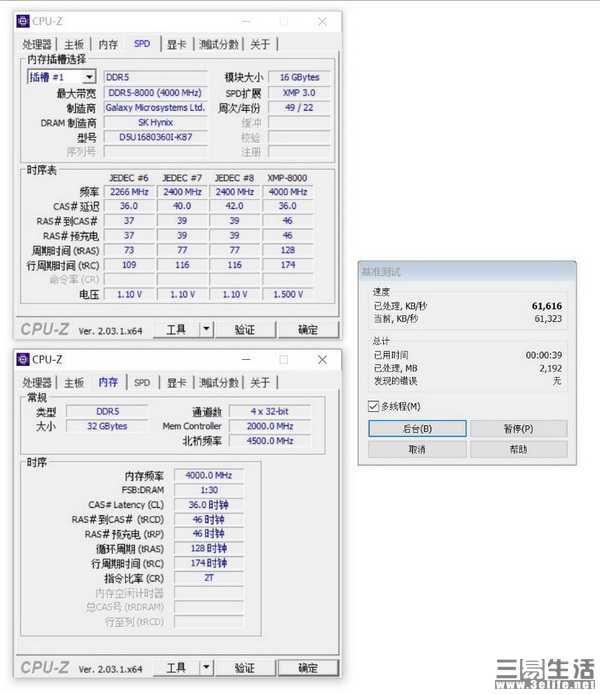Screen dimensions: 600x694
Task: Toggle the 多线程(M) checkbox in benchmark dialog
Action: coord(373,406)
